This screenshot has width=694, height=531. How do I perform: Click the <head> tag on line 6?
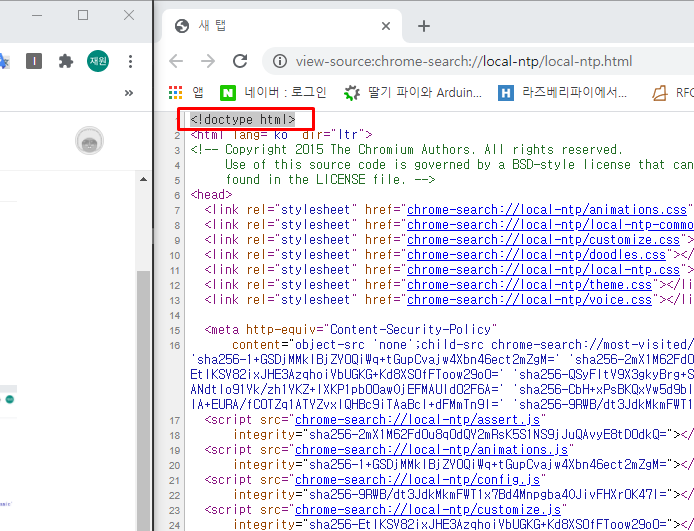(x=212, y=195)
